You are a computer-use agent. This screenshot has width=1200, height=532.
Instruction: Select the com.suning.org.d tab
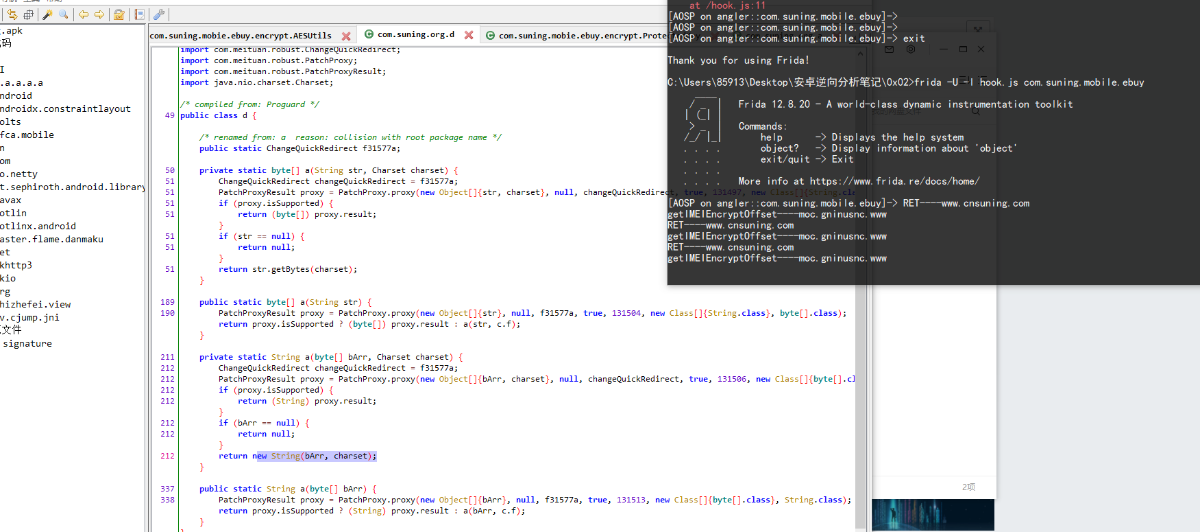click(416, 35)
